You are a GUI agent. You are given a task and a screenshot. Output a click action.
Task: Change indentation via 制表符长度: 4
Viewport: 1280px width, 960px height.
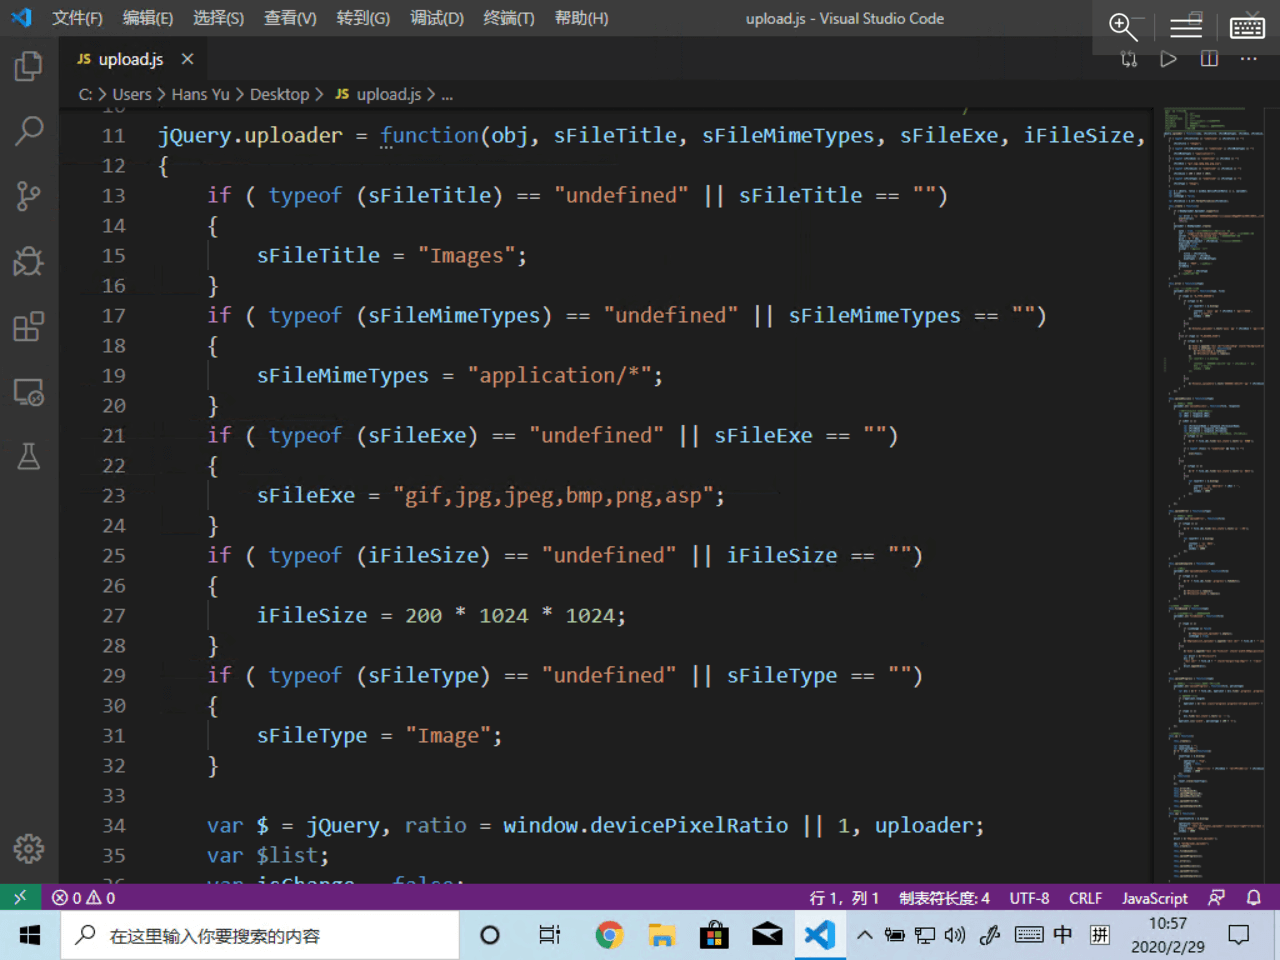pyautogui.click(x=944, y=897)
